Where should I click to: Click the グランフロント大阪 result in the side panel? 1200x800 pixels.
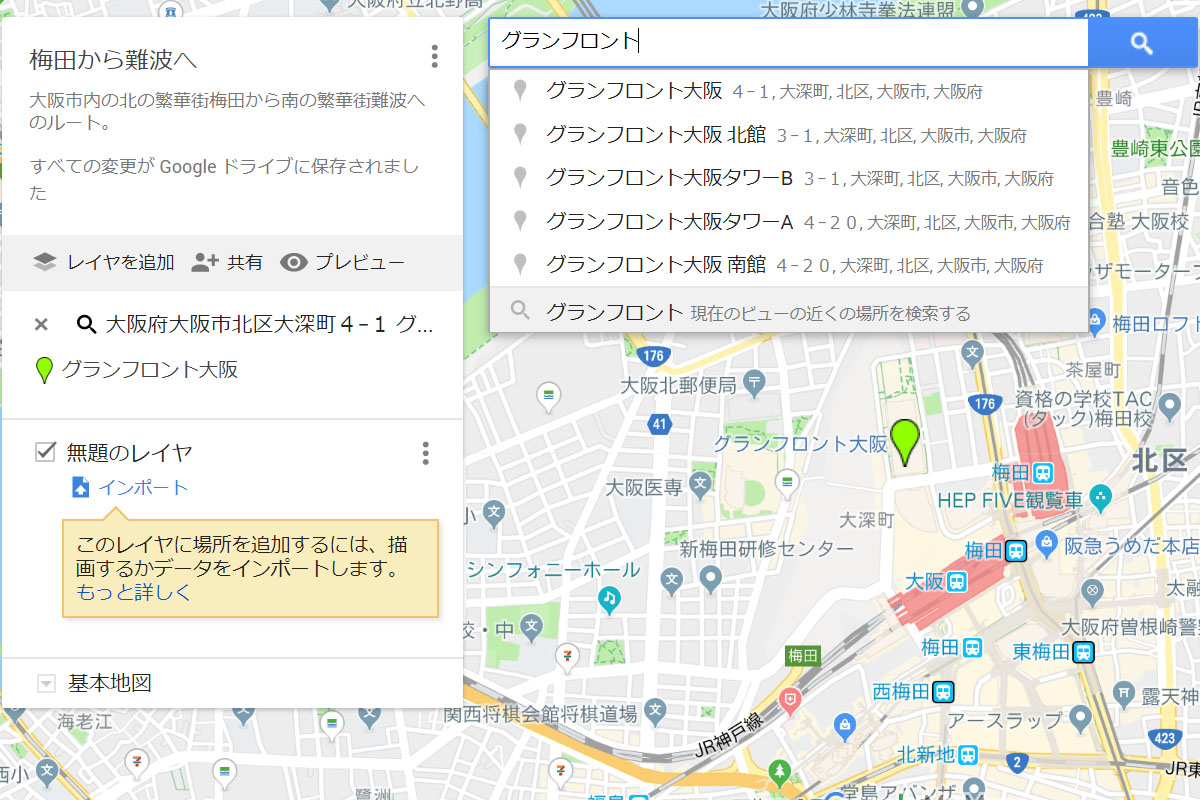pos(150,371)
